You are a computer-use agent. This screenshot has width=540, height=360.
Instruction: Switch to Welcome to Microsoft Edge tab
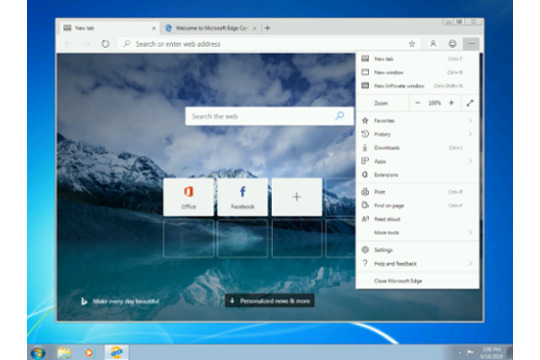point(211,28)
